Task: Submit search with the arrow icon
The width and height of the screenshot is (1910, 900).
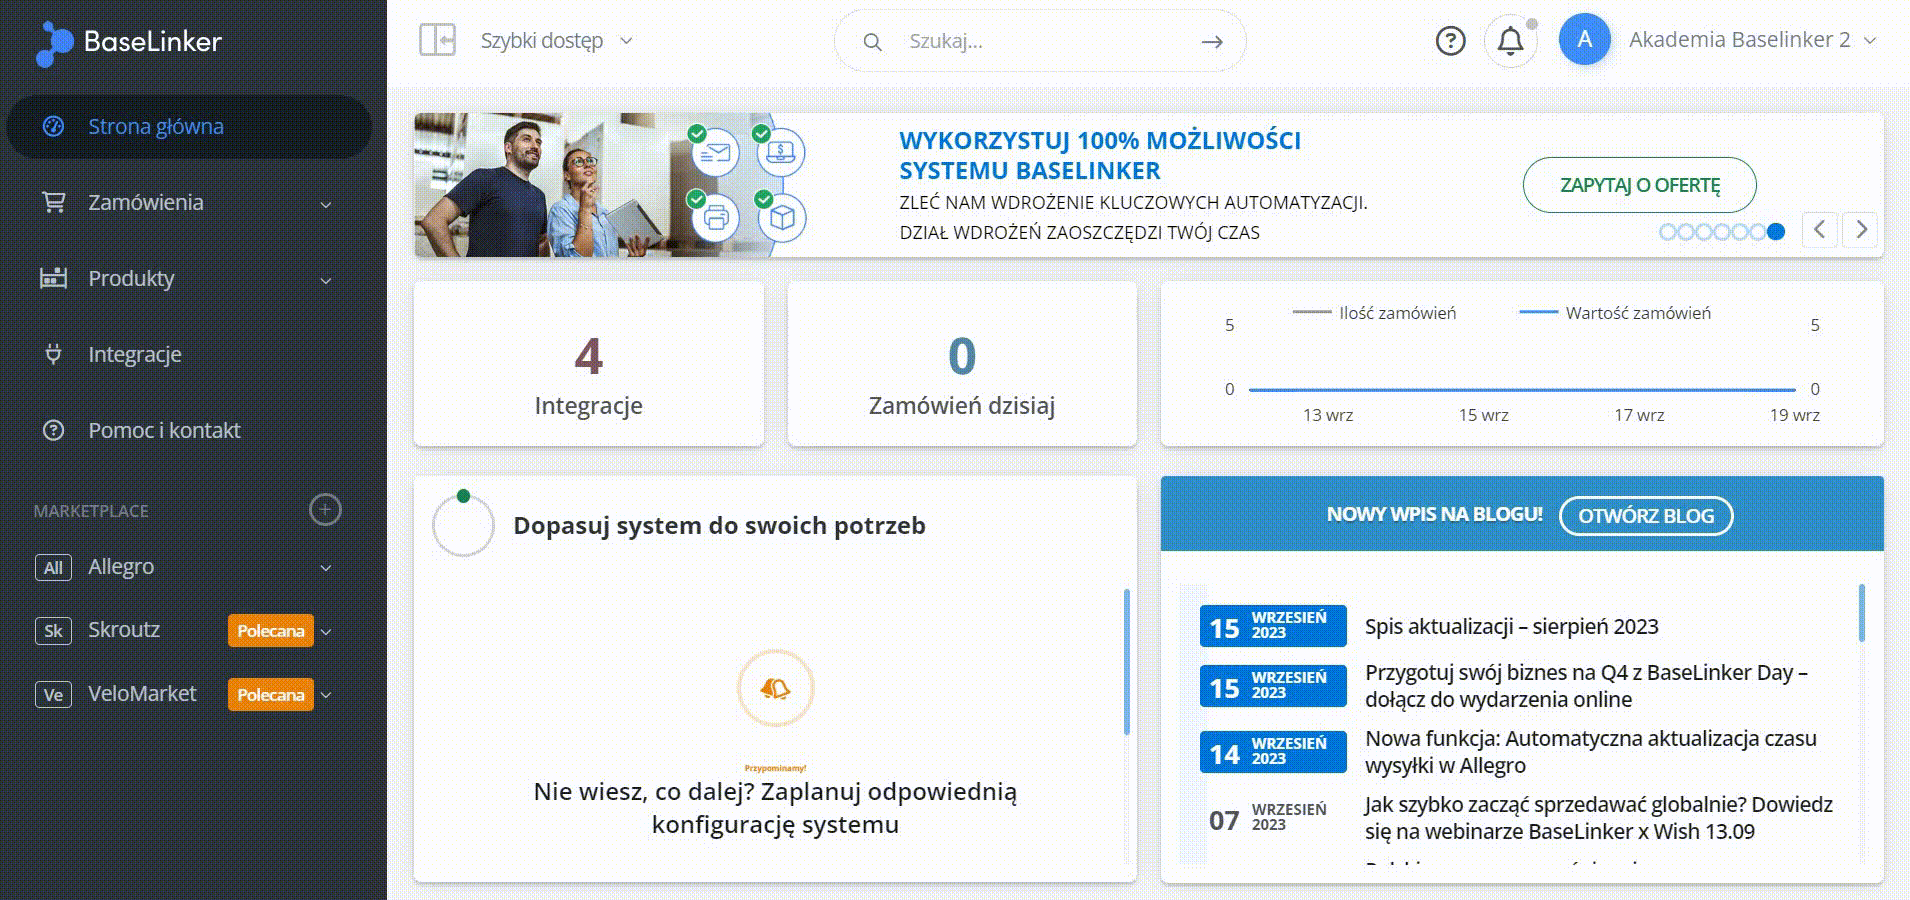Action: [x=1212, y=42]
